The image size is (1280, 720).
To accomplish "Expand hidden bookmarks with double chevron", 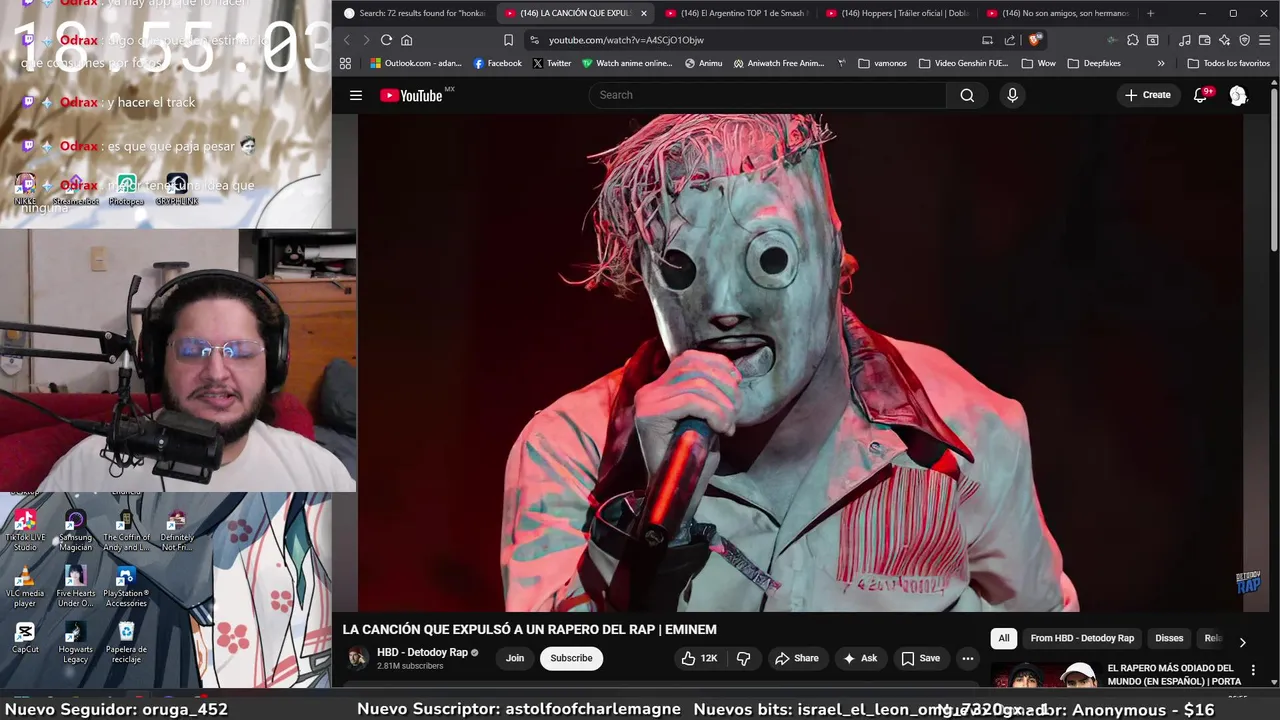I will coord(1160,63).
